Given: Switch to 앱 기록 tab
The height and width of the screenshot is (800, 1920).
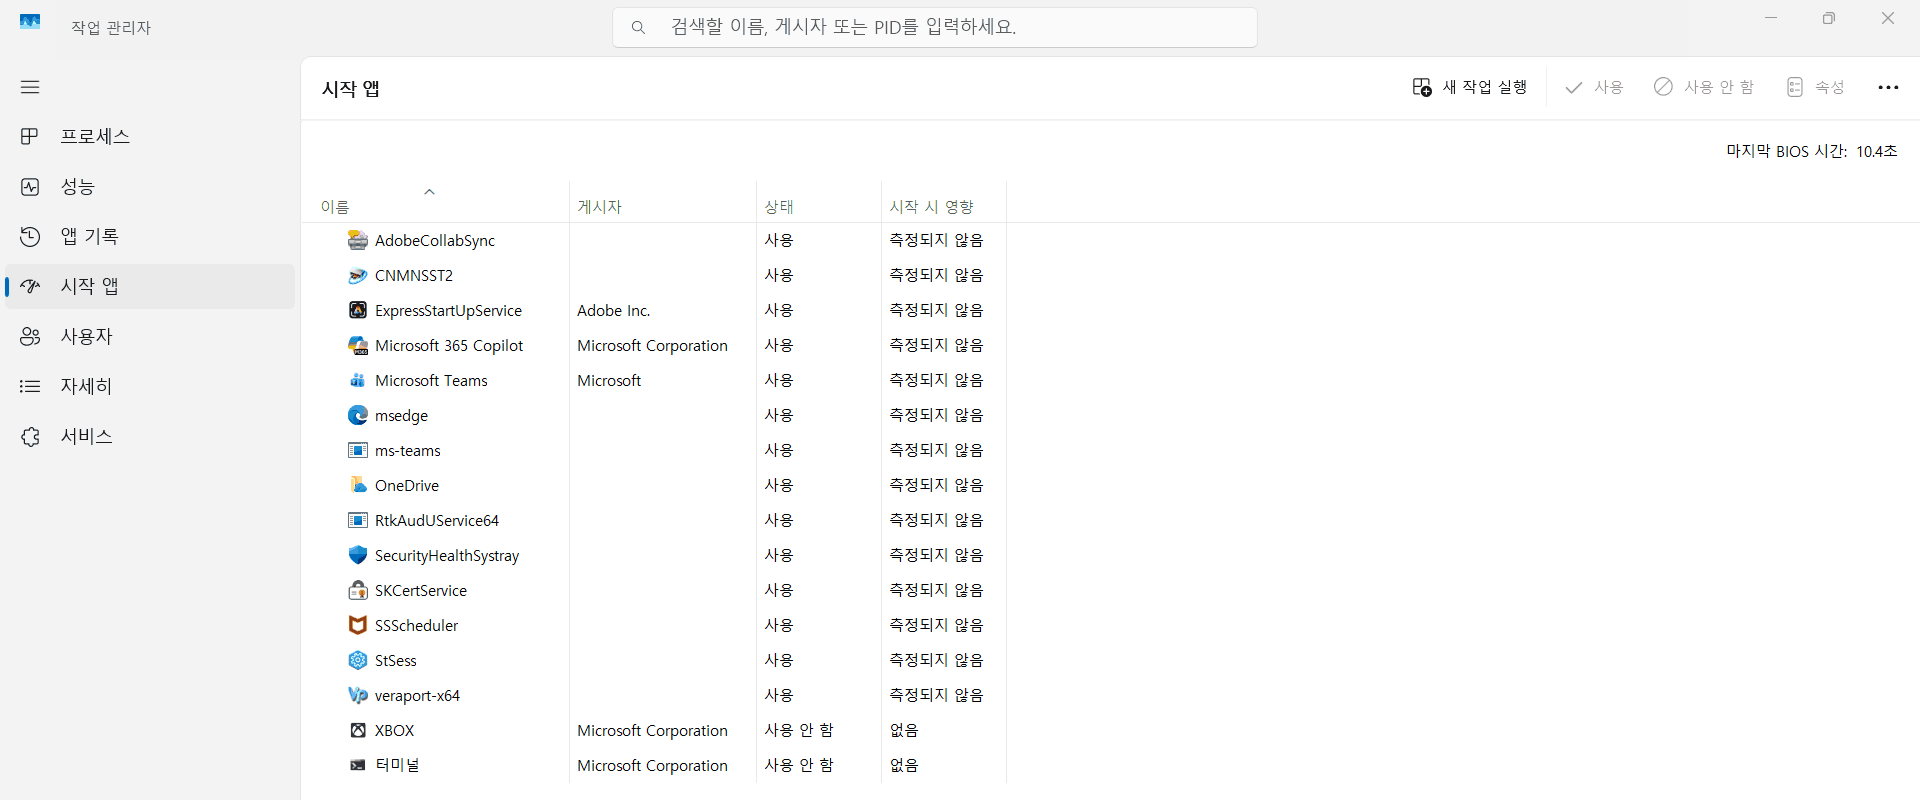Looking at the screenshot, I should [150, 236].
